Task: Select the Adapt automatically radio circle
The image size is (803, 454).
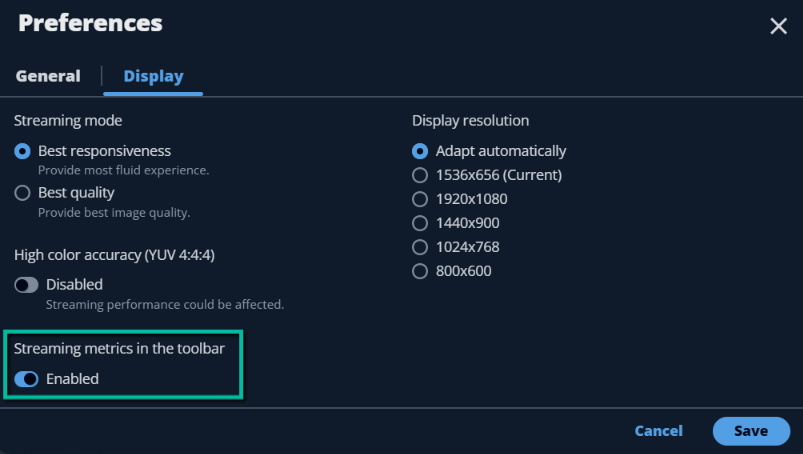Action: click(420, 151)
